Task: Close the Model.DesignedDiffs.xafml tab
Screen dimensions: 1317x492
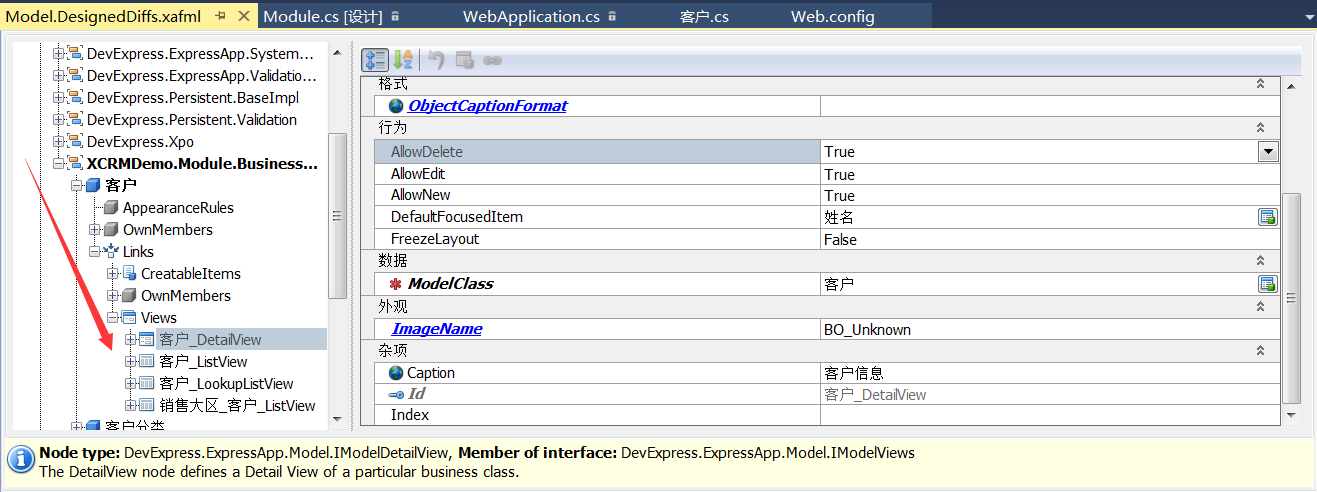Action: click(245, 16)
